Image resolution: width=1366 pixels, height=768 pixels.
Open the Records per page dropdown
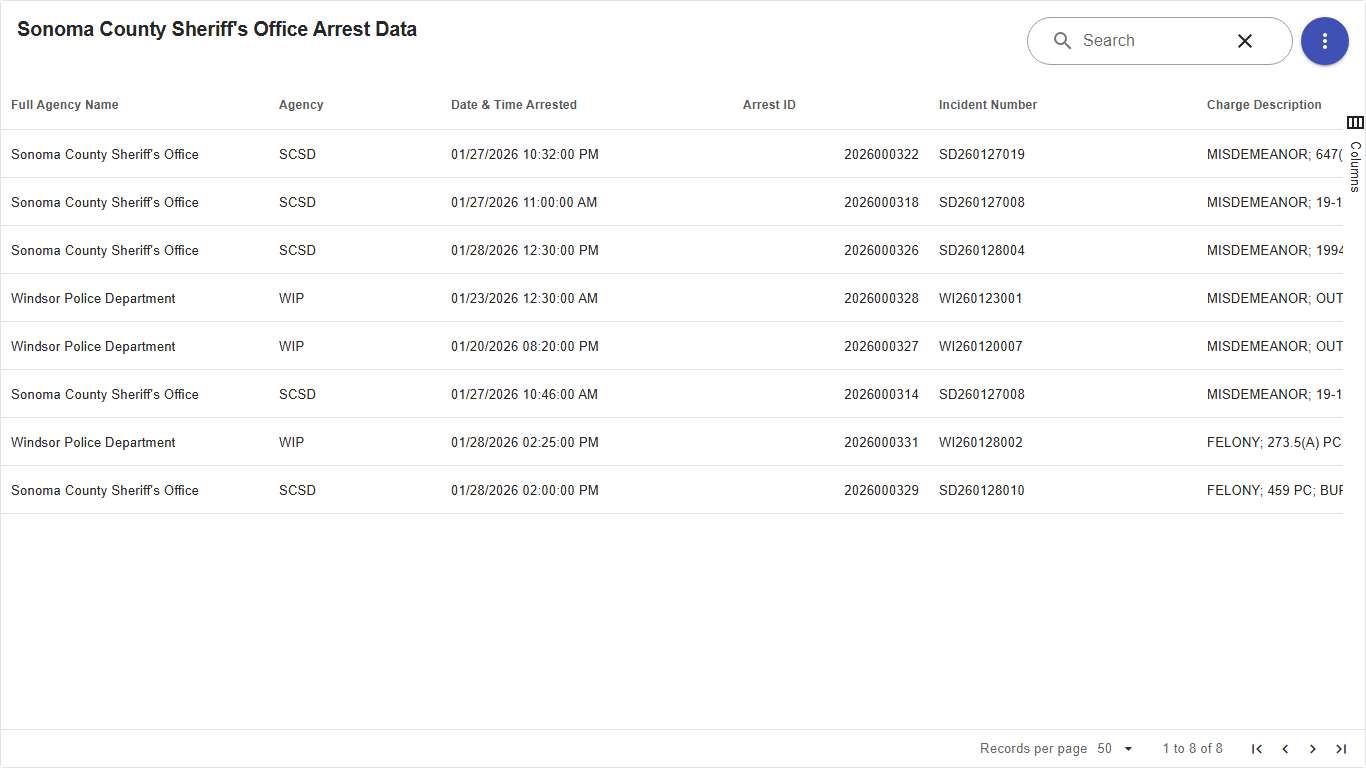1113,748
